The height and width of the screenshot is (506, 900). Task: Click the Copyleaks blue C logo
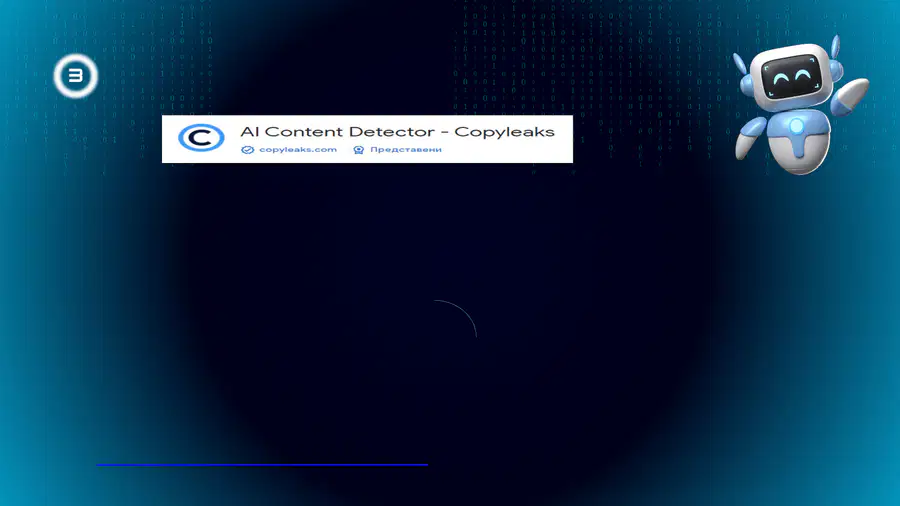tap(201, 138)
